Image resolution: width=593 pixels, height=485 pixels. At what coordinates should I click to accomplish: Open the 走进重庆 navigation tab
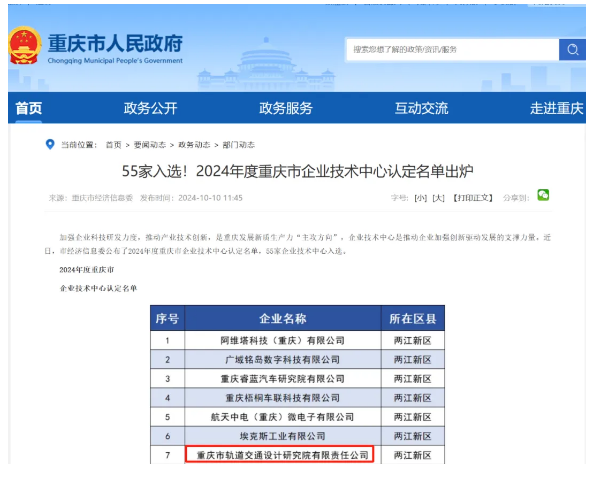[x=557, y=108]
